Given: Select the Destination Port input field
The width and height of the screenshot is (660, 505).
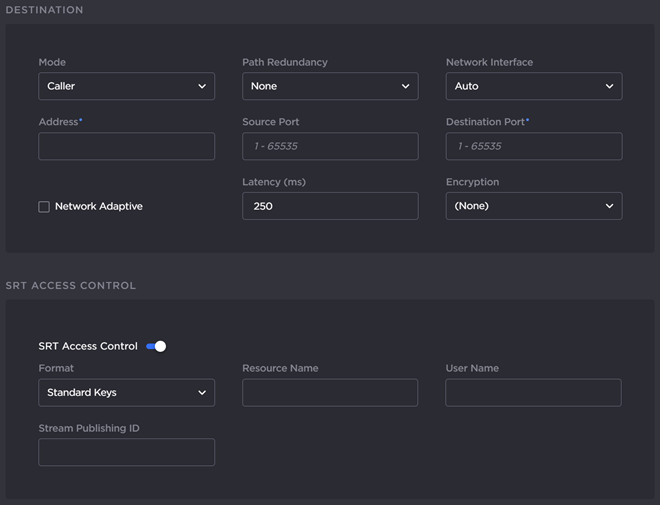Looking at the screenshot, I should [x=533, y=146].
